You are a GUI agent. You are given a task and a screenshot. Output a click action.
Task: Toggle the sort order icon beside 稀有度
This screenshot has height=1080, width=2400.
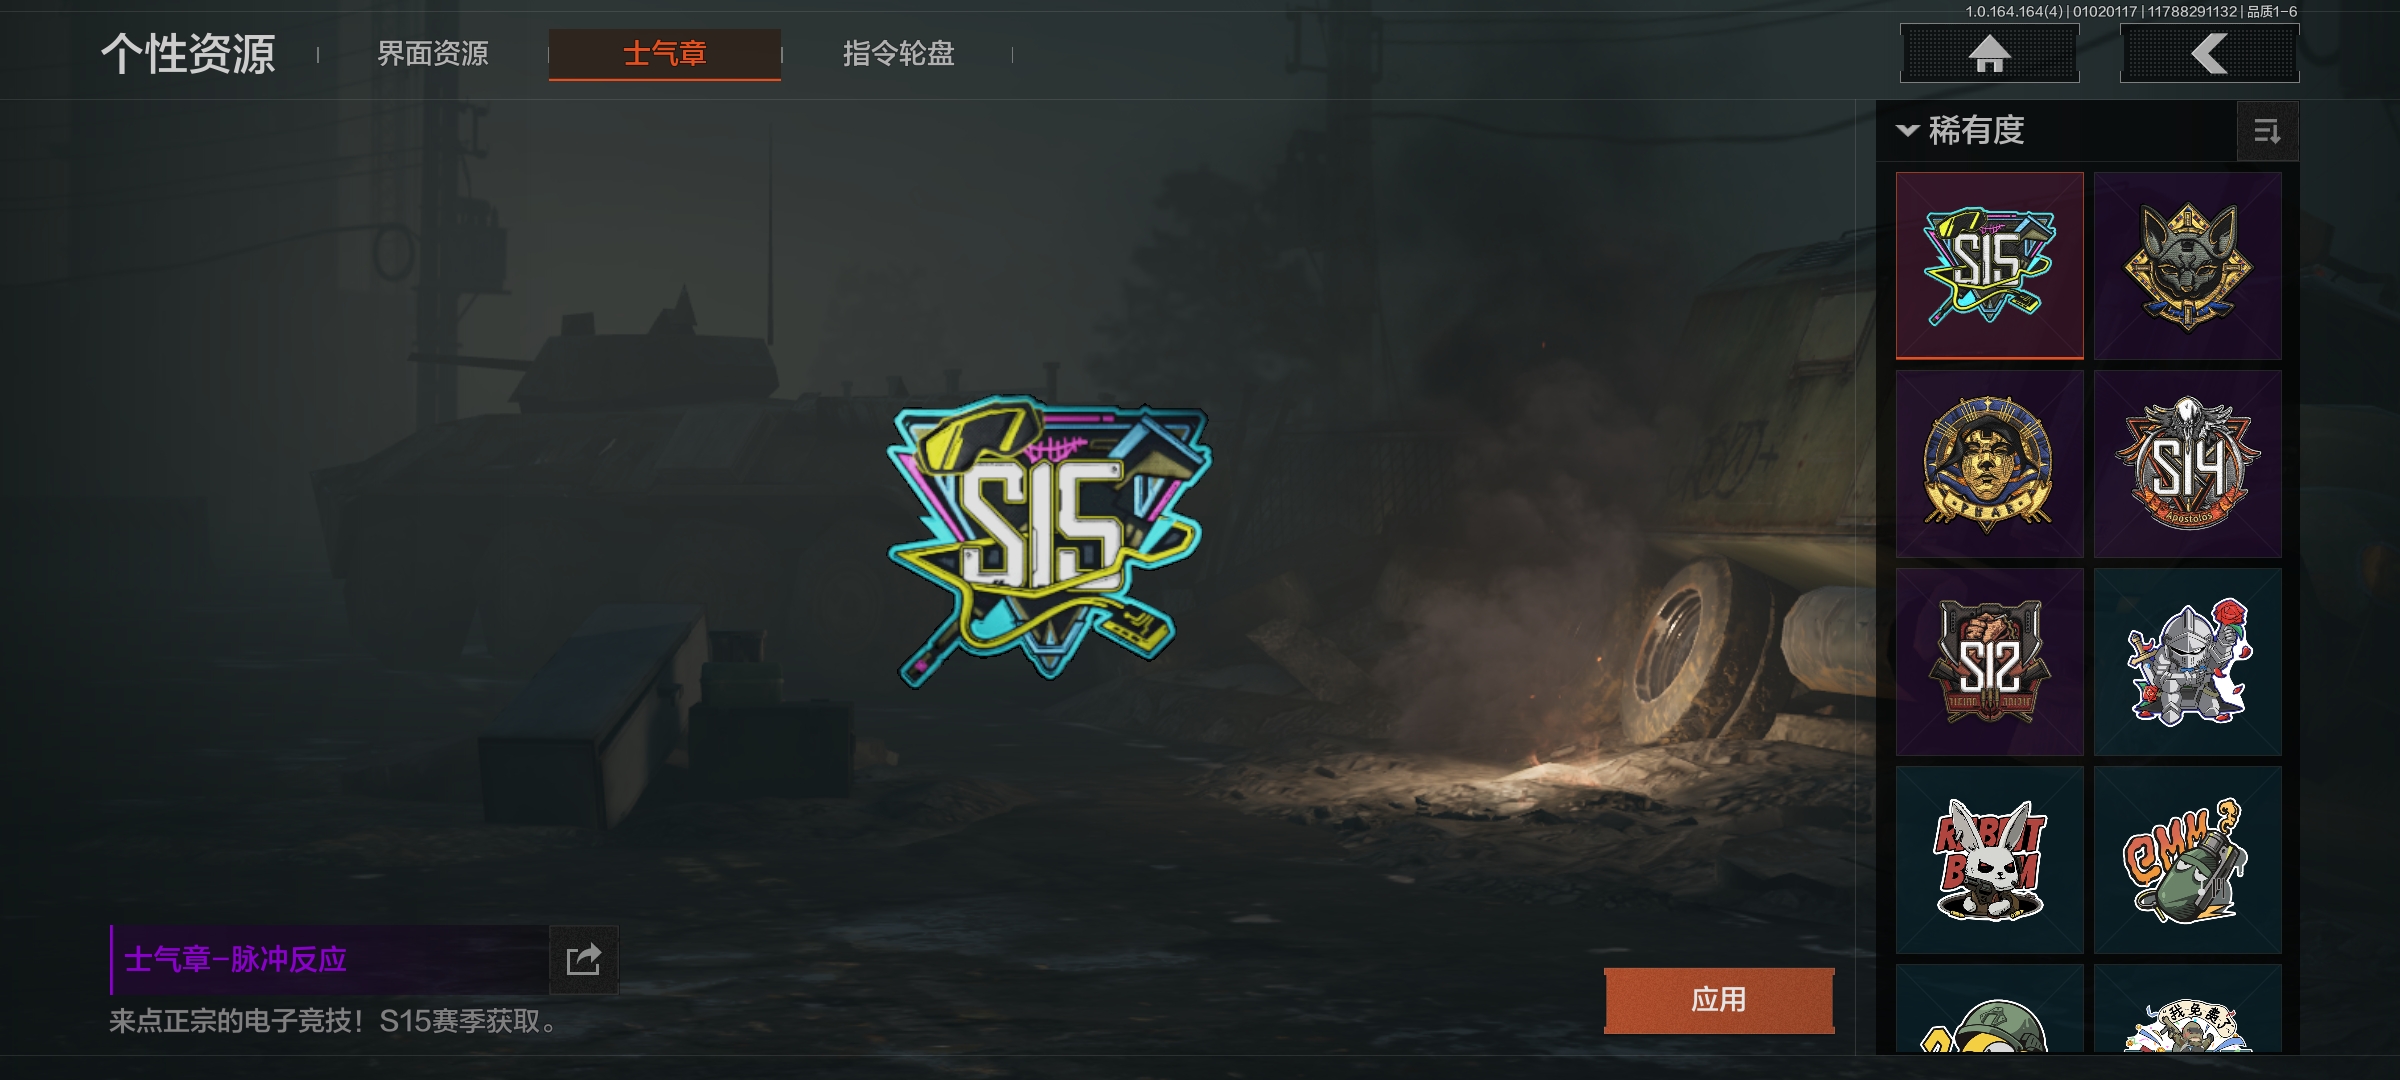click(x=2267, y=131)
